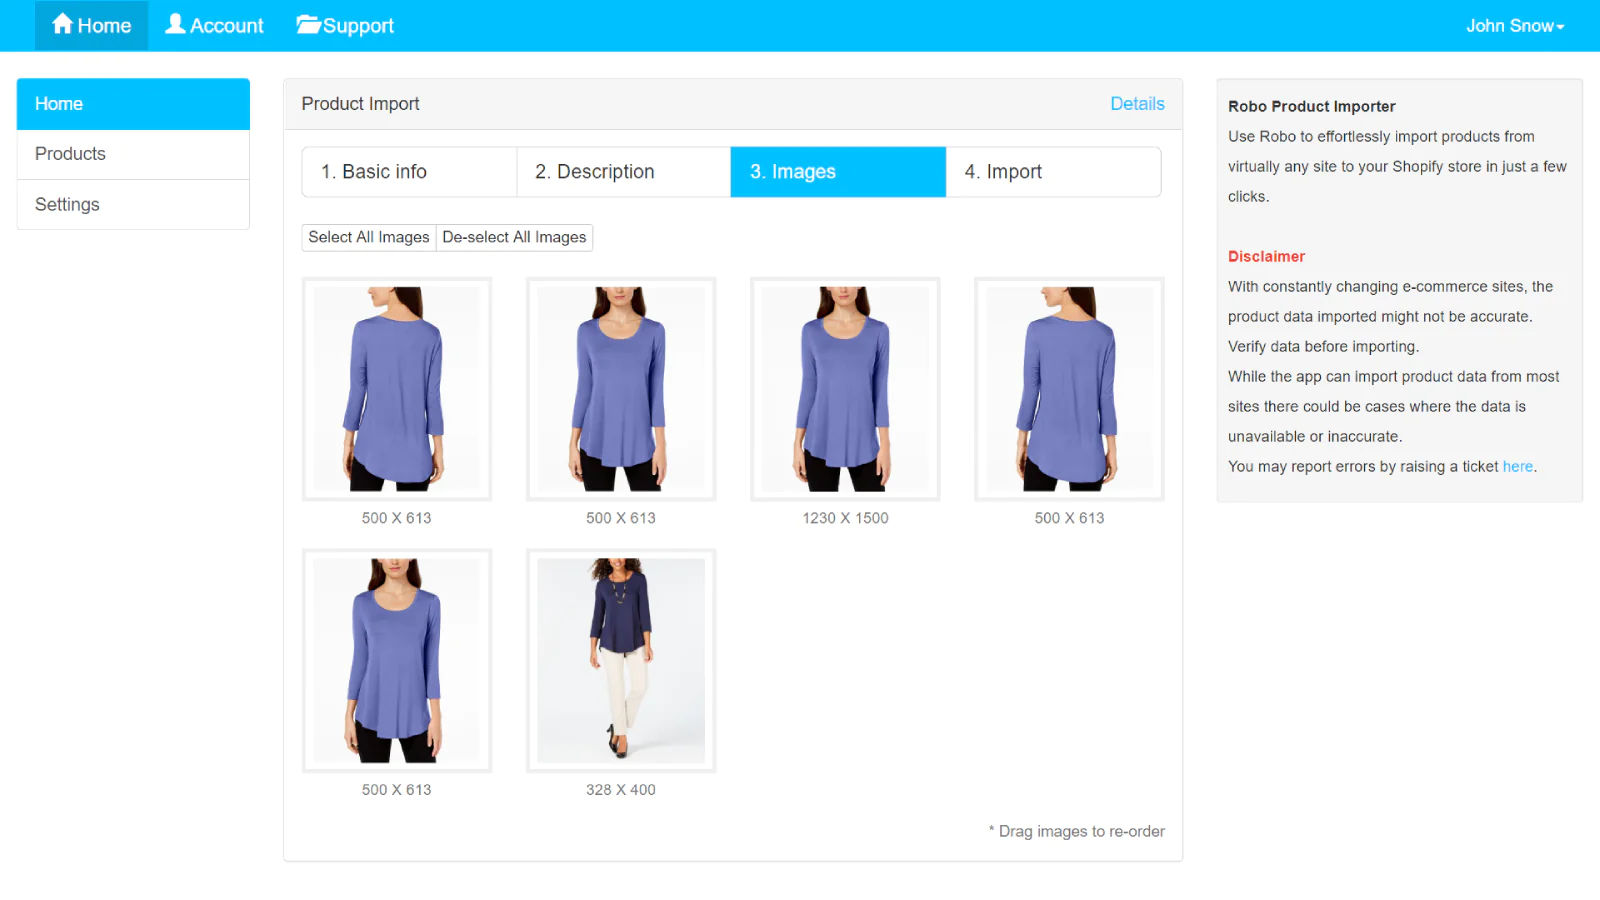Image resolution: width=1600 pixels, height=900 pixels.
Task: Click the Details link in Product Import header
Action: tap(1137, 104)
